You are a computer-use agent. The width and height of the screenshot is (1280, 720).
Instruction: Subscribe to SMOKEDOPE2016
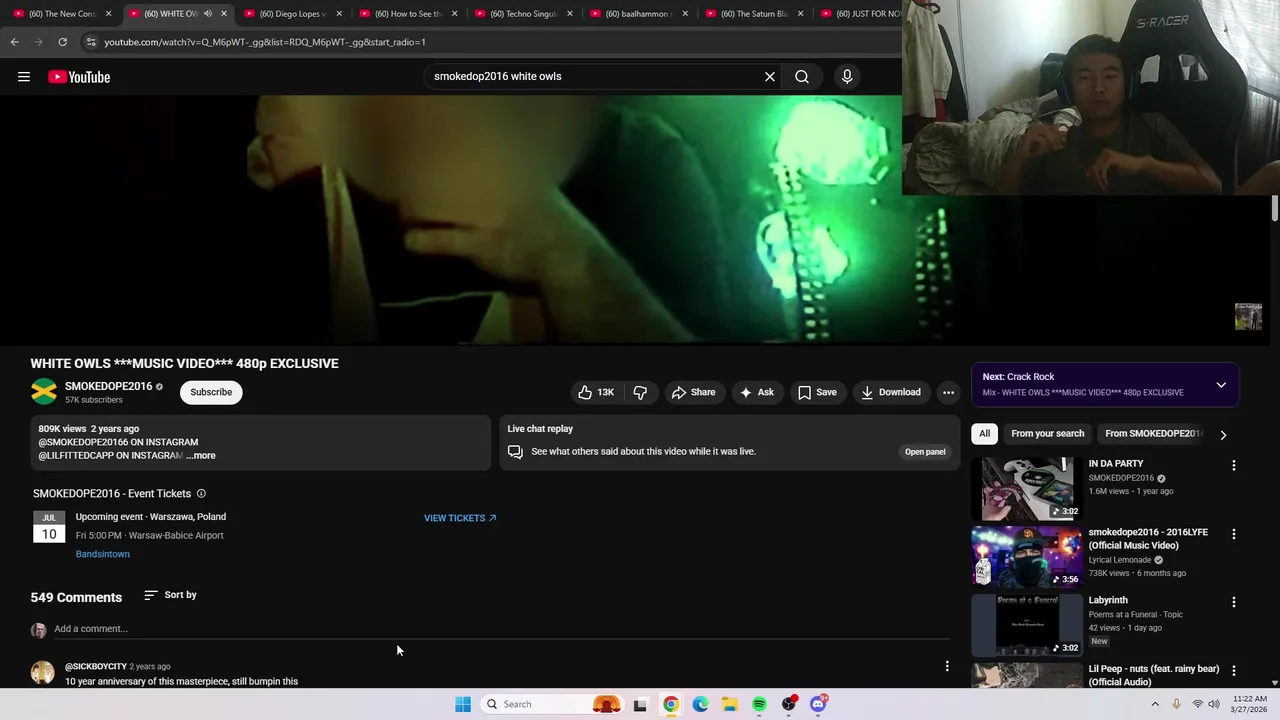coord(211,392)
